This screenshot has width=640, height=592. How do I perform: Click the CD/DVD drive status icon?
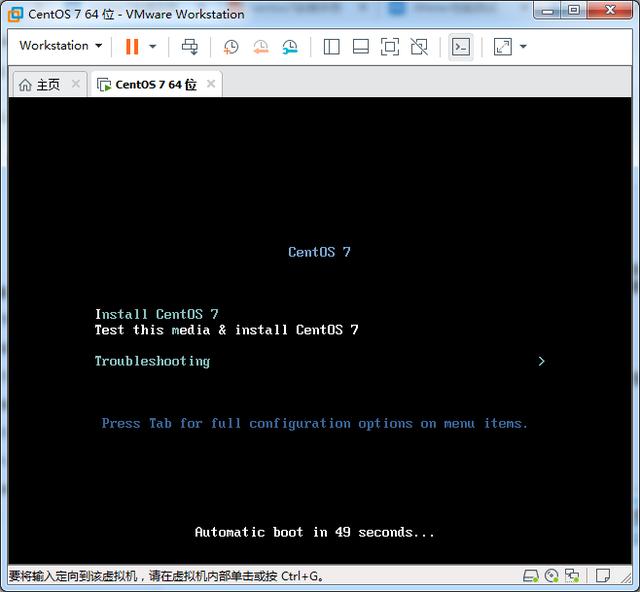click(551, 576)
